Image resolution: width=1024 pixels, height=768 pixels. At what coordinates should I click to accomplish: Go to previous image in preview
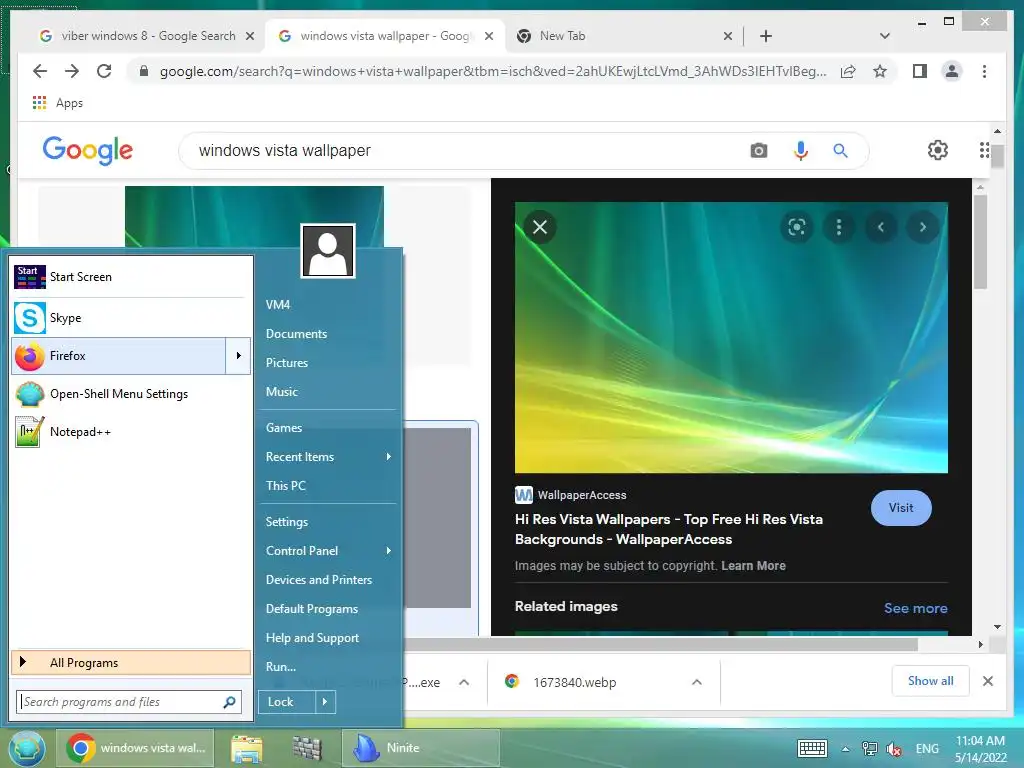point(881,227)
